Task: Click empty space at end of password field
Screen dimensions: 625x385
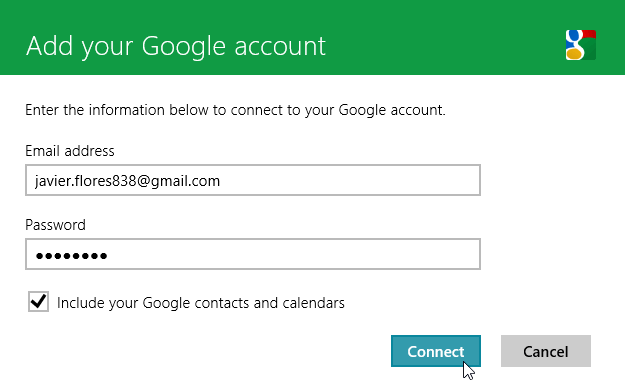Action: coord(293,254)
